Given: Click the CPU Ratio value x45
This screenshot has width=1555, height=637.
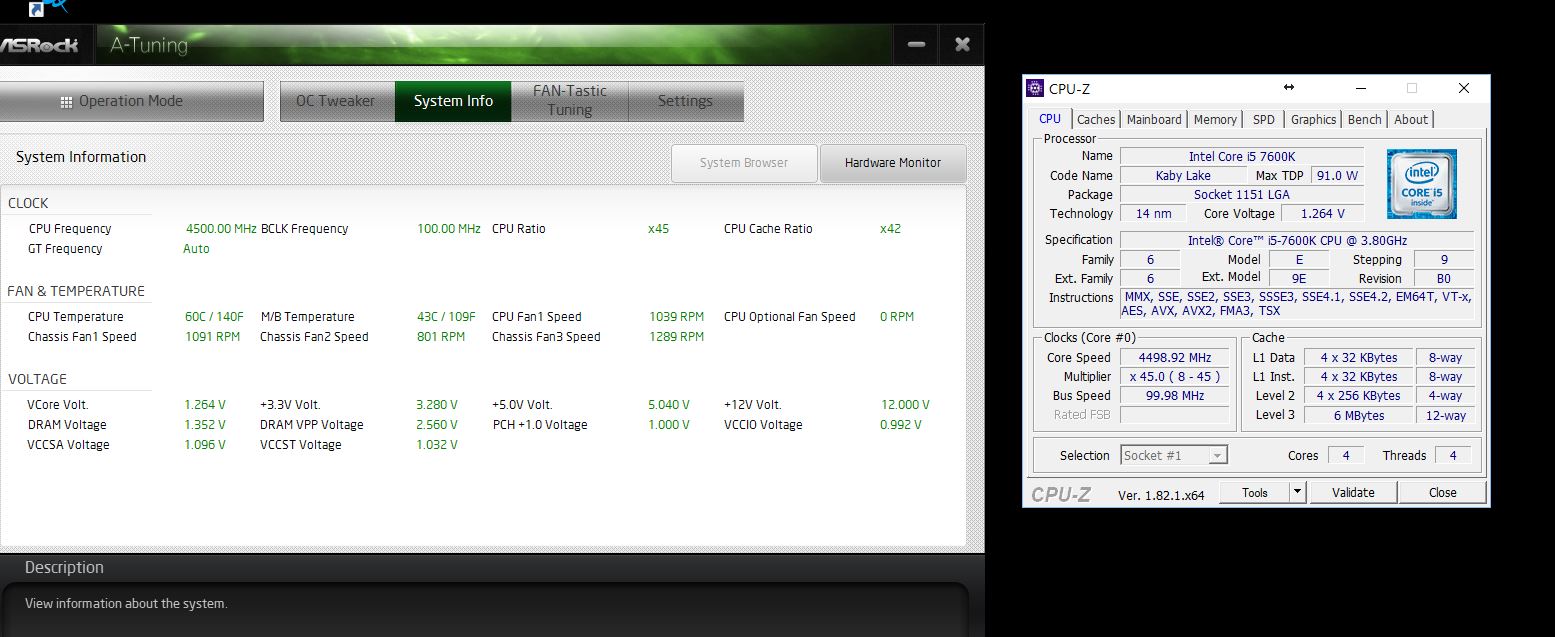Looking at the screenshot, I should point(658,228).
